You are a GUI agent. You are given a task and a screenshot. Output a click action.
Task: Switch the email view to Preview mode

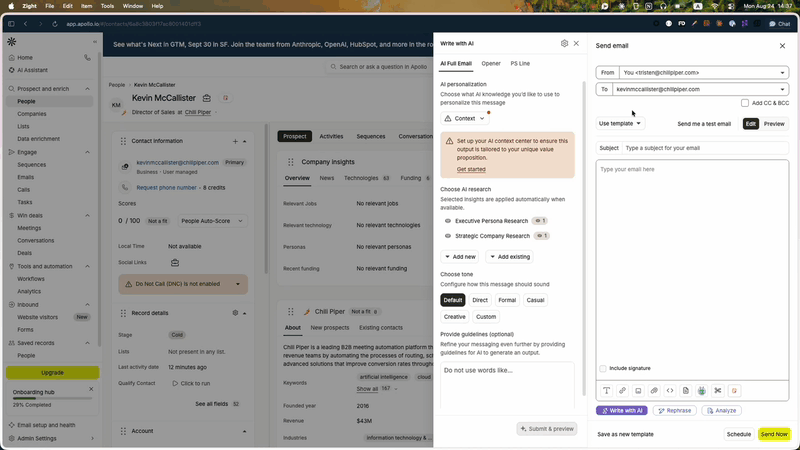pos(774,124)
